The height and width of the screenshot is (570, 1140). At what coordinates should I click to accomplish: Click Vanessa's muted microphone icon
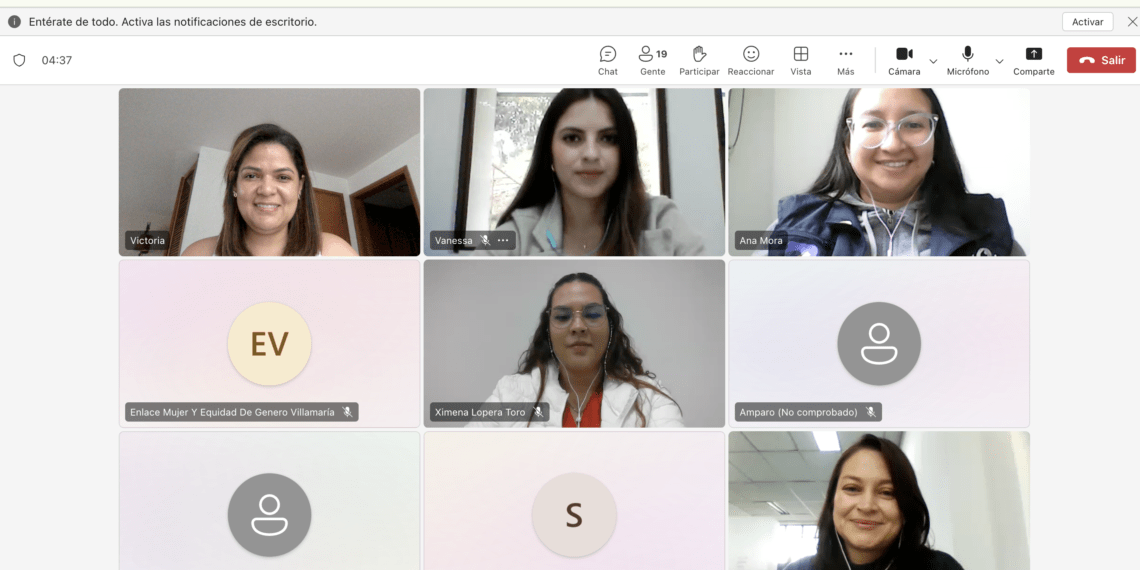[485, 241]
